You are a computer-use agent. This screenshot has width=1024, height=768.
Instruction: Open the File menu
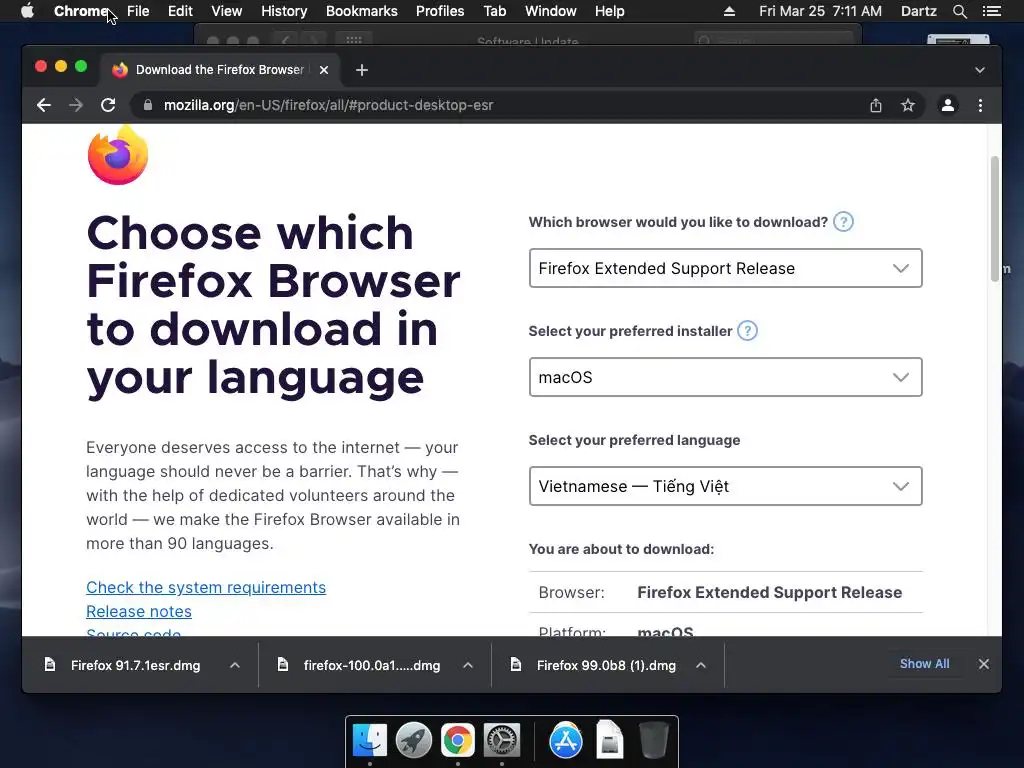[x=138, y=11]
